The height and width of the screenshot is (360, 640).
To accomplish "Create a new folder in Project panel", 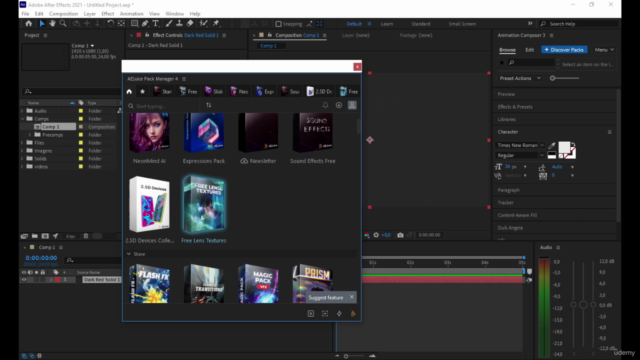I will click(x=35, y=236).
